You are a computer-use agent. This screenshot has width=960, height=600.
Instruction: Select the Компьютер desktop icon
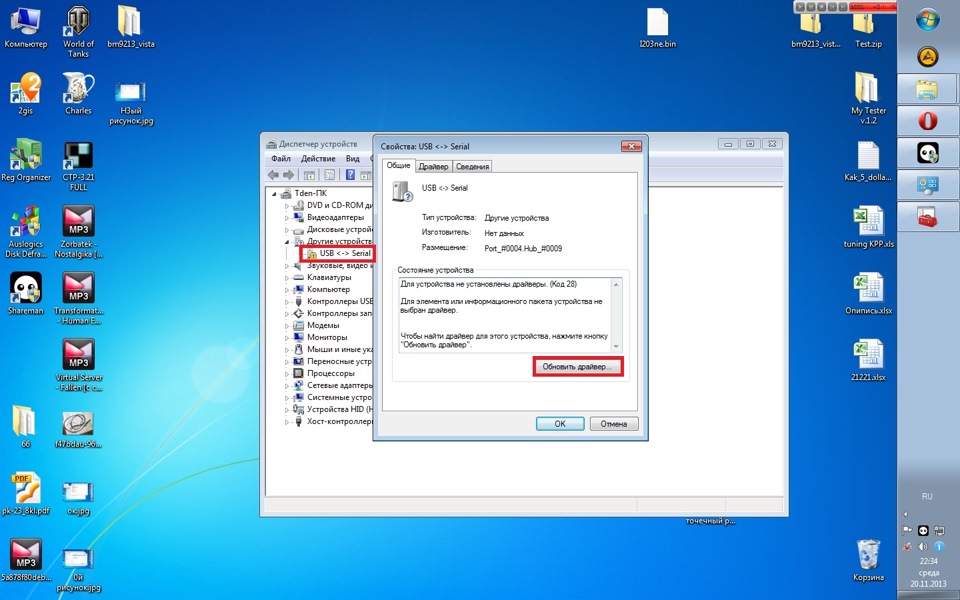(26, 27)
